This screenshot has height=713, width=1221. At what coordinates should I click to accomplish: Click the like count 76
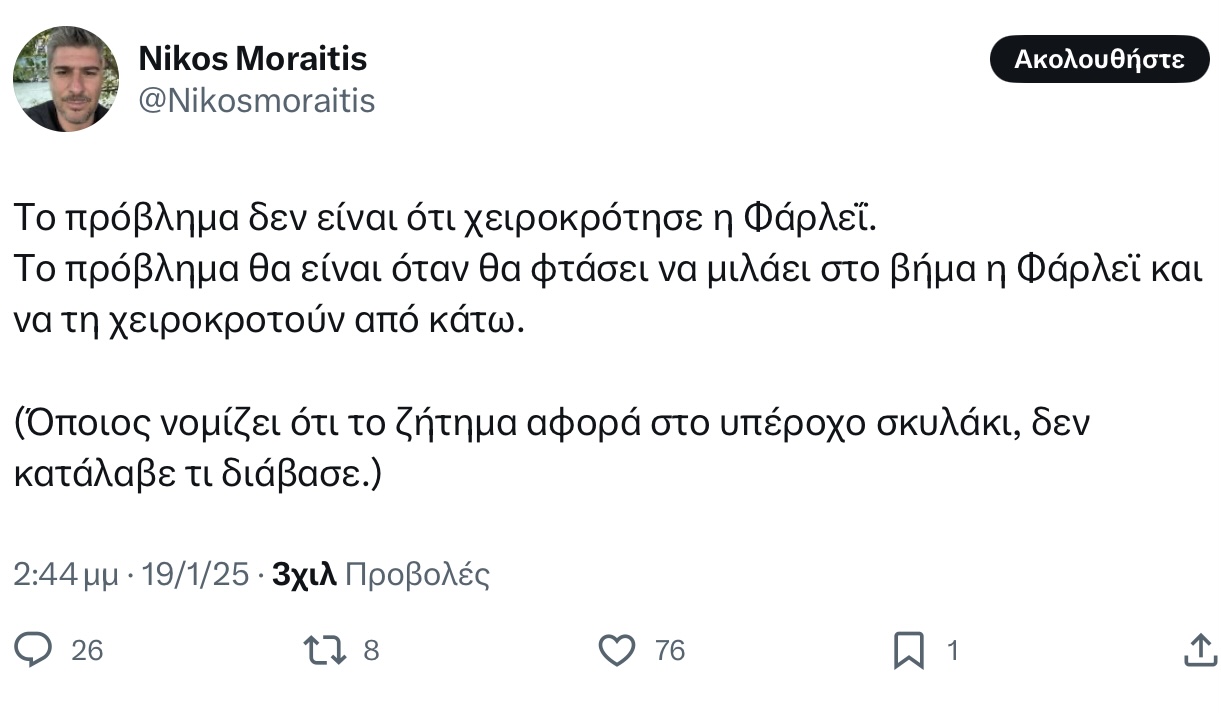pyautogui.click(x=670, y=651)
